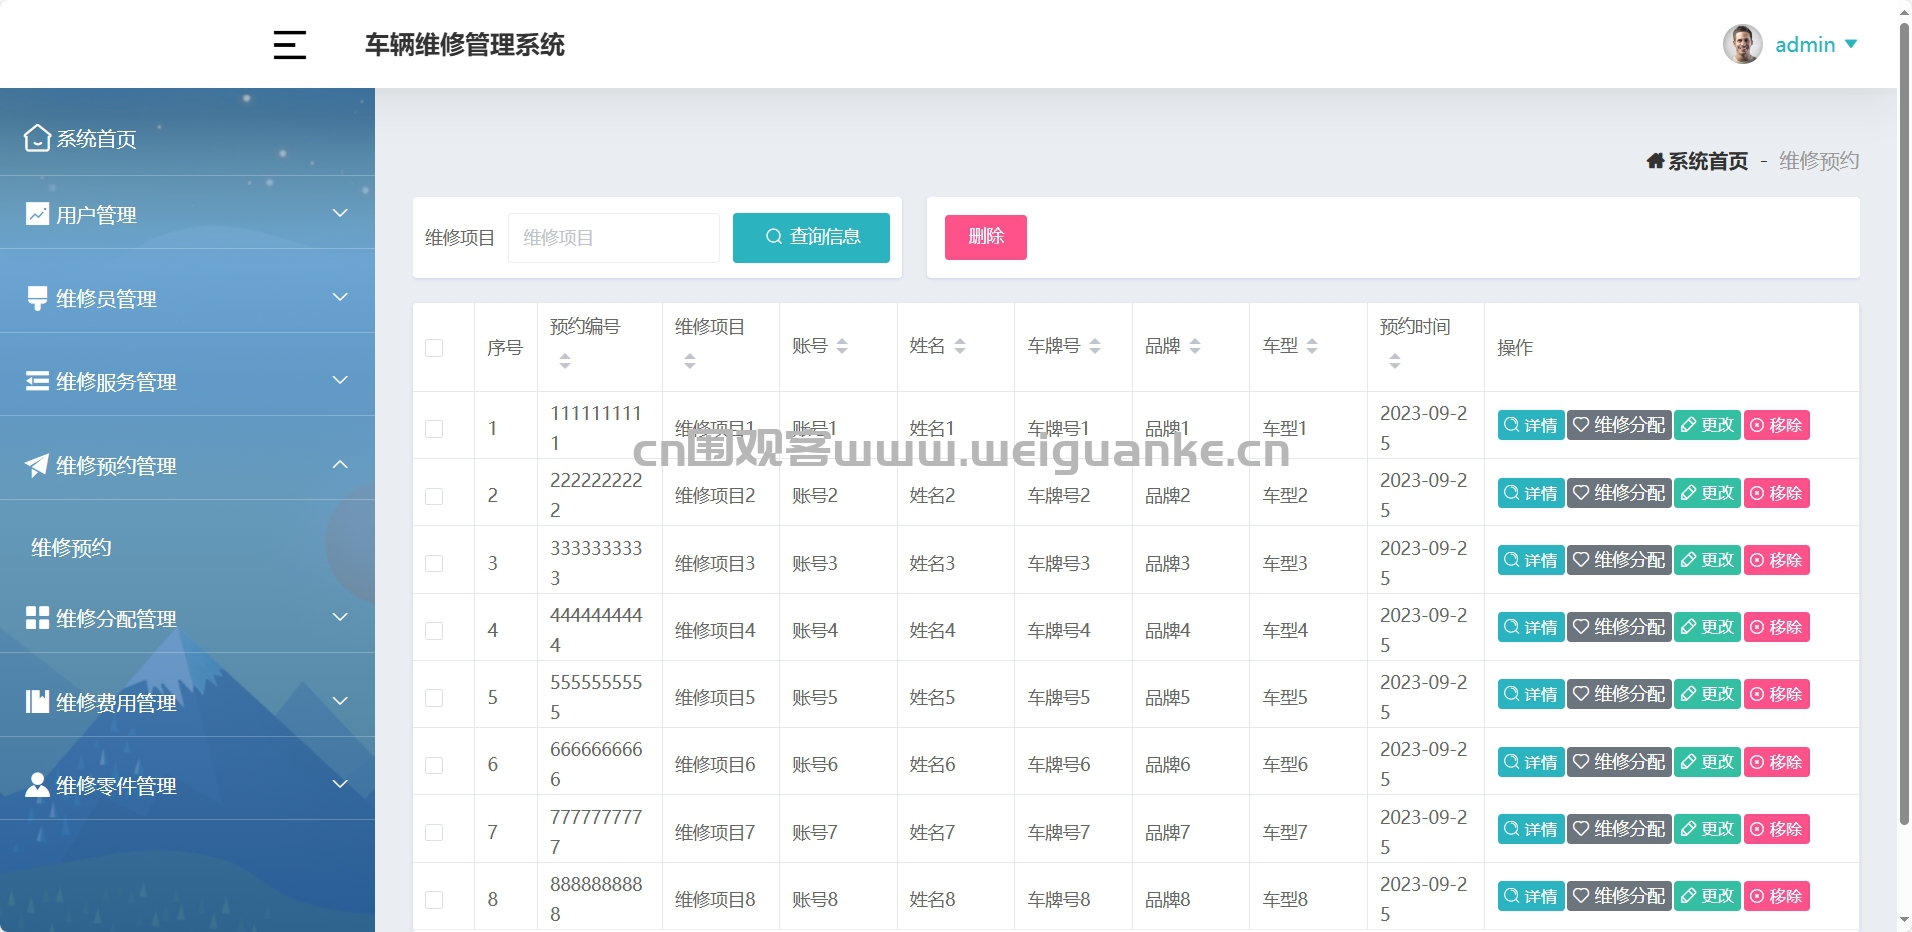Image resolution: width=1912 pixels, height=932 pixels.
Task: Click the scrollbar down arrow
Action: 1904,919
